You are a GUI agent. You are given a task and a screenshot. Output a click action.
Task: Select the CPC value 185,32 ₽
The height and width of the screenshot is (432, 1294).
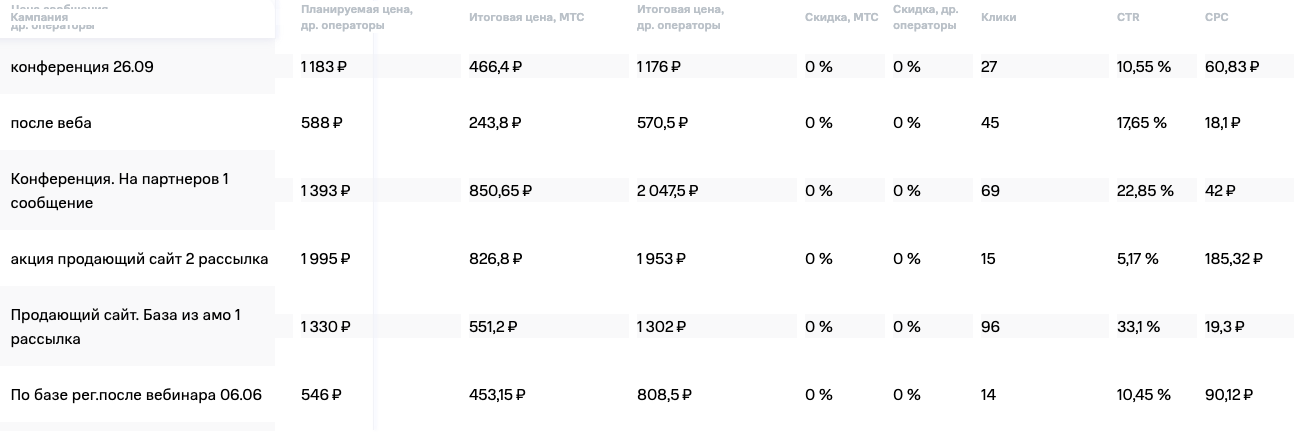point(1234,259)
